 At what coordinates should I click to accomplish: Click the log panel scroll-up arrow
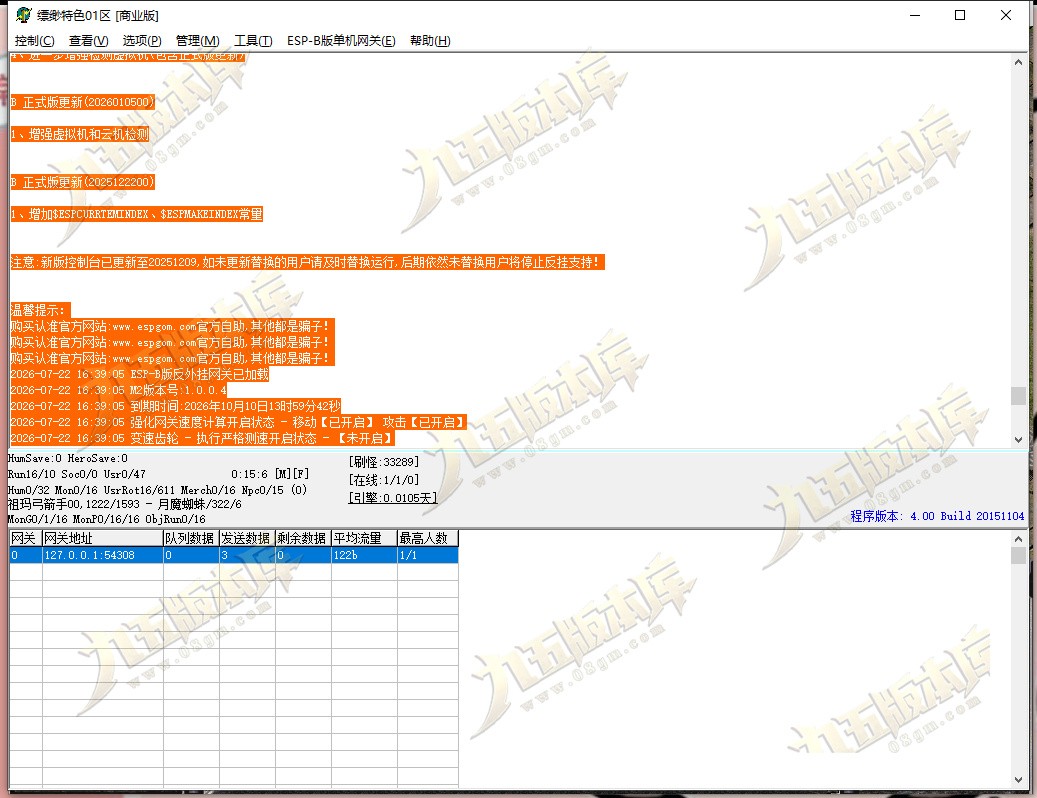pos(1018,62)
